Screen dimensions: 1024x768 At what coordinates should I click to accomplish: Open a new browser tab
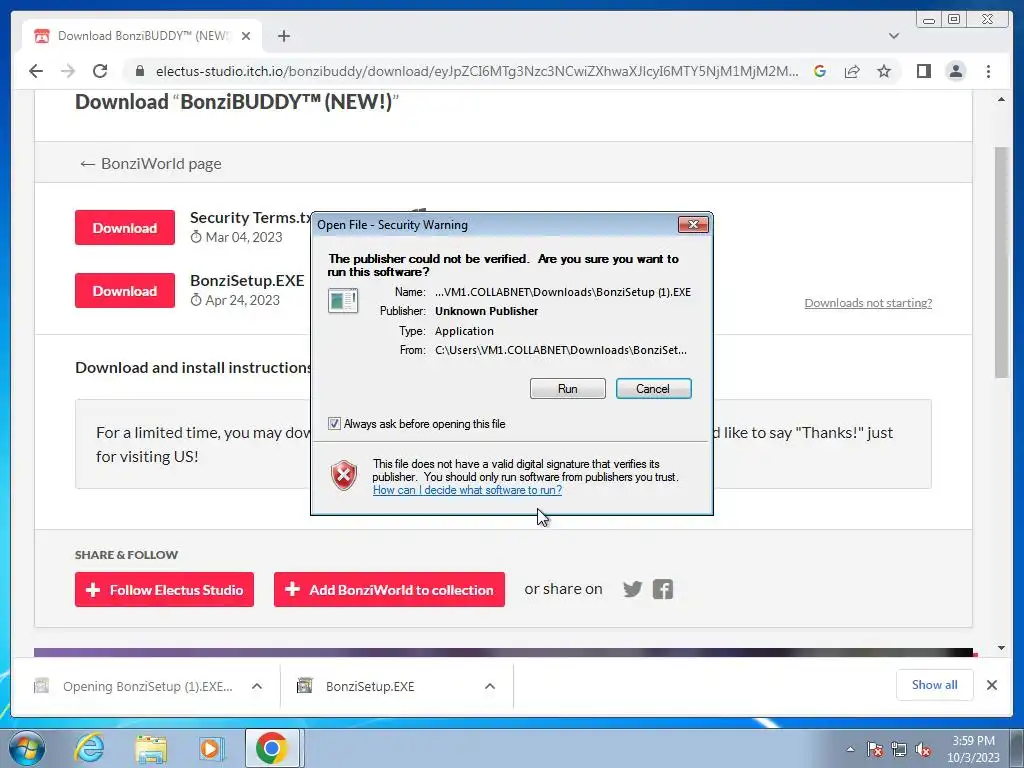point(283,36)
